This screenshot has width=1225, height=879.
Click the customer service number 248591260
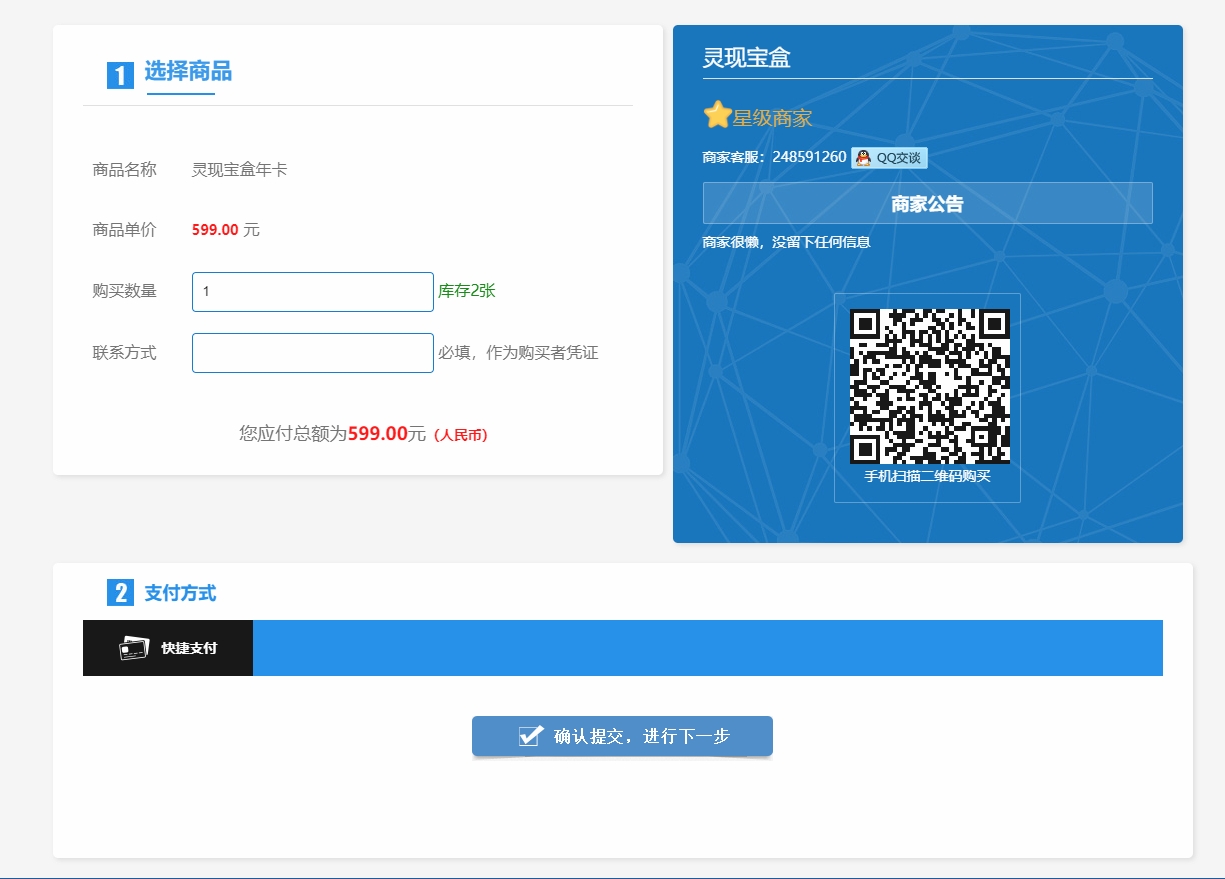(x=809, y=157)
